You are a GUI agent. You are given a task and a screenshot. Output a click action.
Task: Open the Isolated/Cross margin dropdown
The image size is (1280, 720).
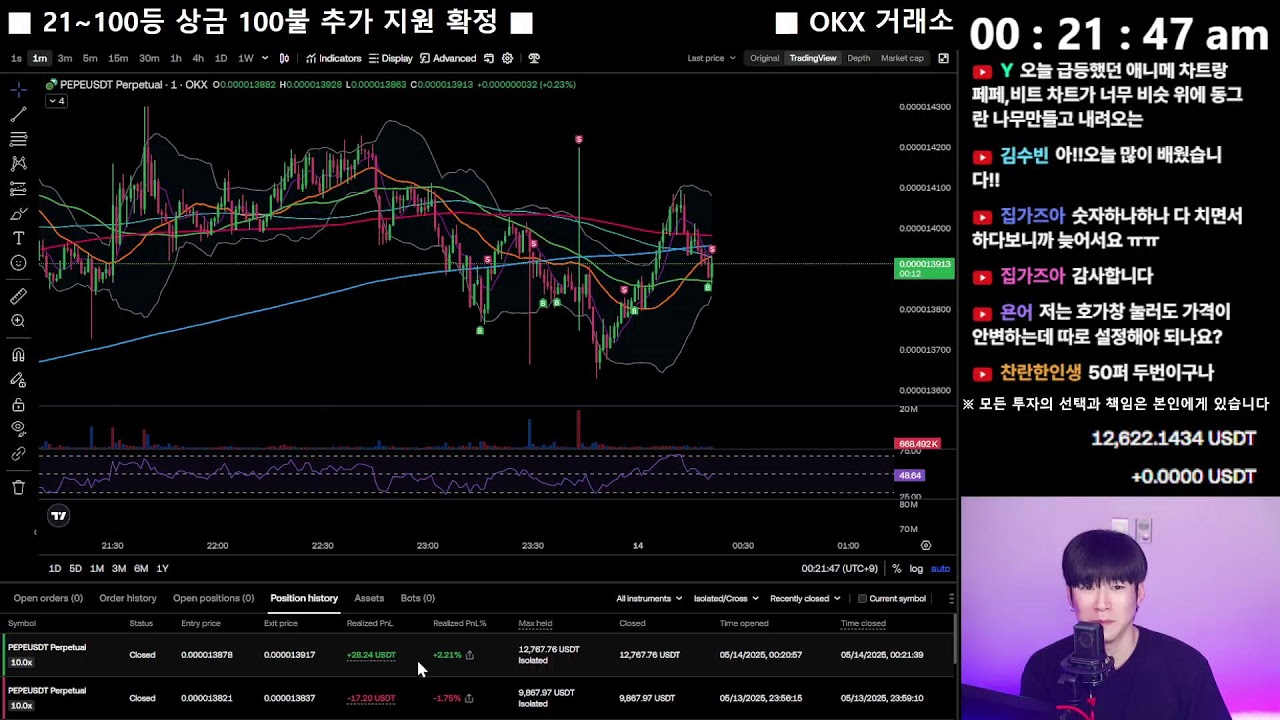point(726,598)
